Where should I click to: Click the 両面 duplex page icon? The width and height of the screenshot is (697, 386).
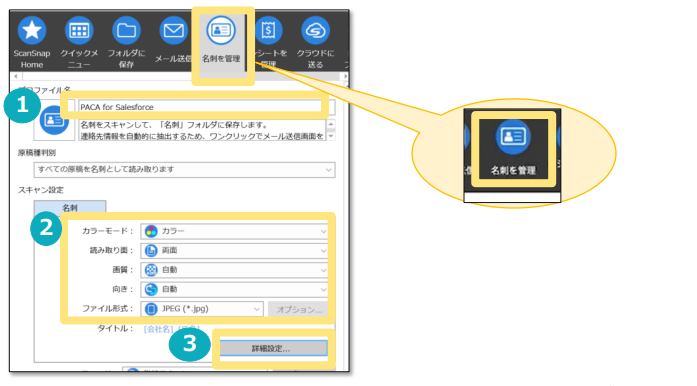tap(151, 251)
